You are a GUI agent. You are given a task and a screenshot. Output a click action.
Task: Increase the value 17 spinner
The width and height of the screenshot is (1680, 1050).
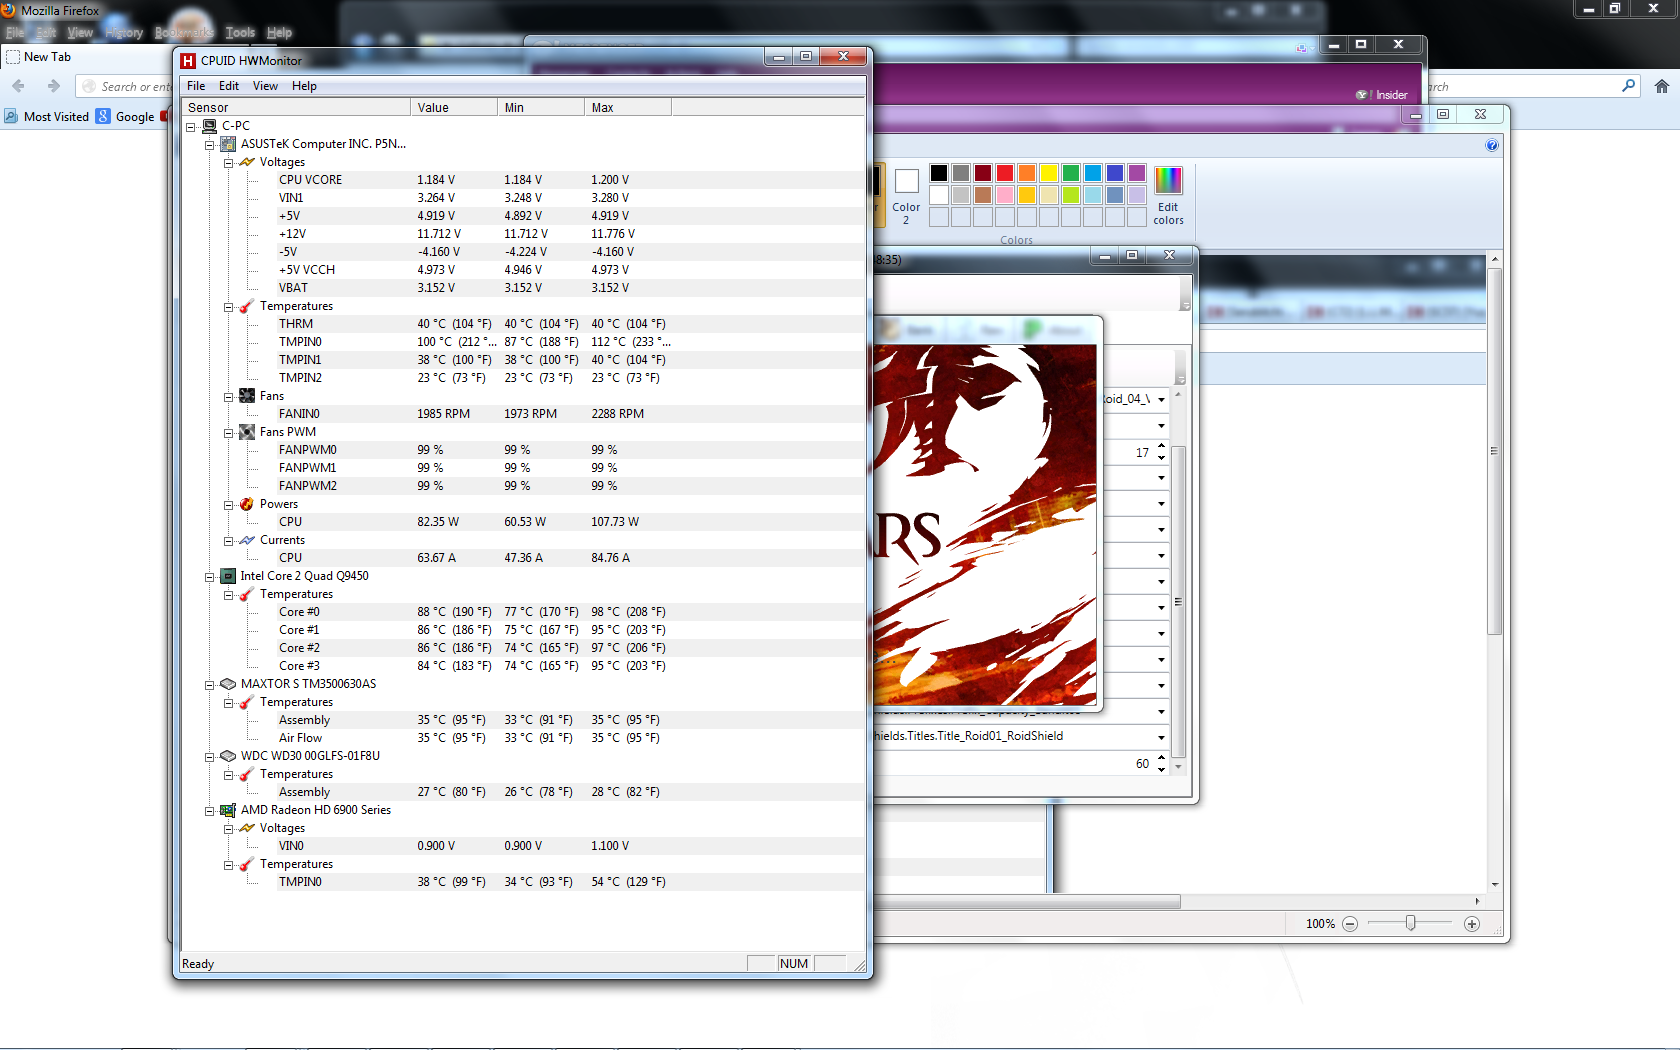pyautogui.click(x=1161, y=447)
